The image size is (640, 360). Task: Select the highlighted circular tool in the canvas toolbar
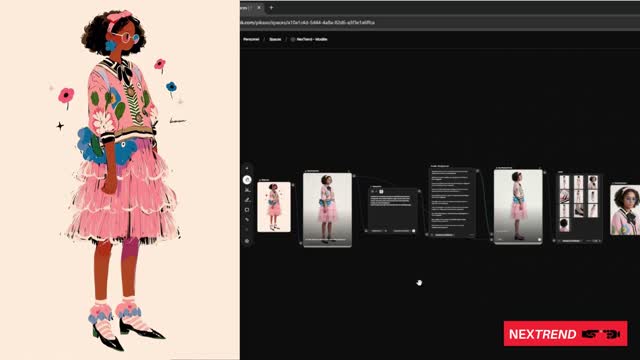[247, 180]
